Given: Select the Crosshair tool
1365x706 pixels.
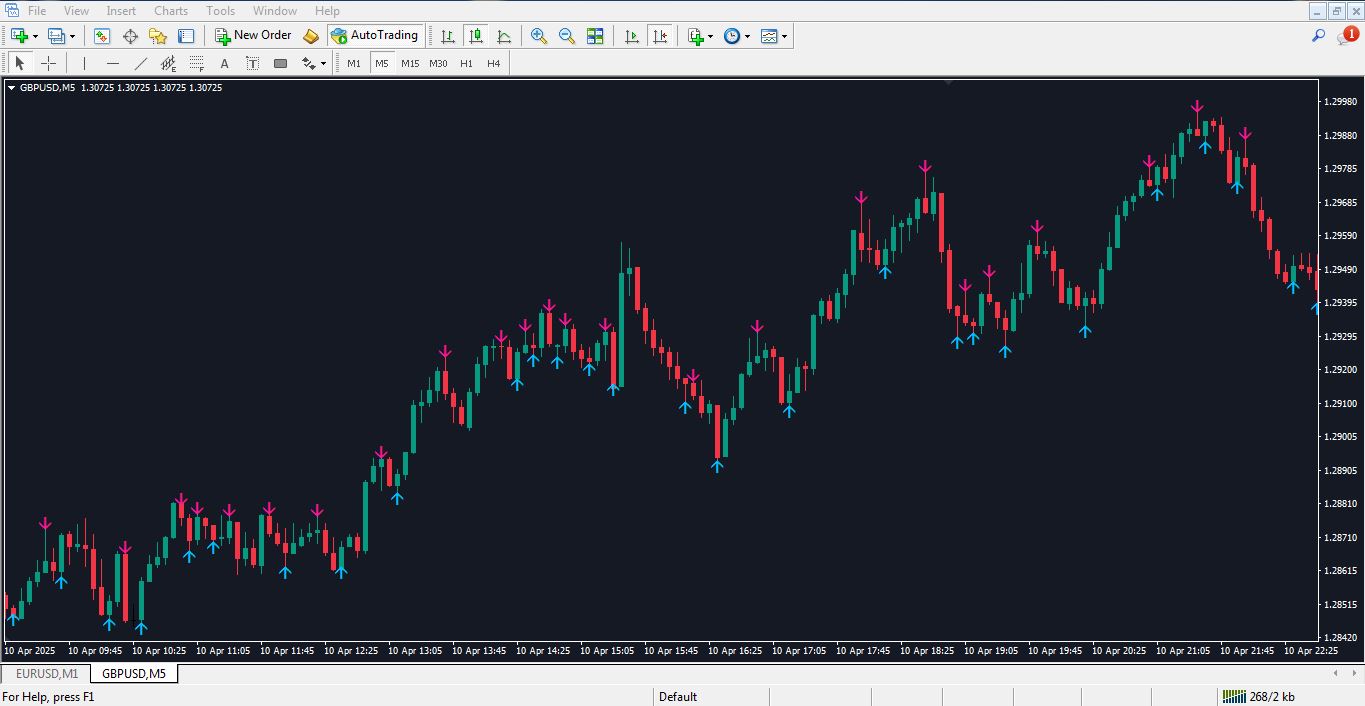Looking at the screenshot, I should (x=48, y=64).
